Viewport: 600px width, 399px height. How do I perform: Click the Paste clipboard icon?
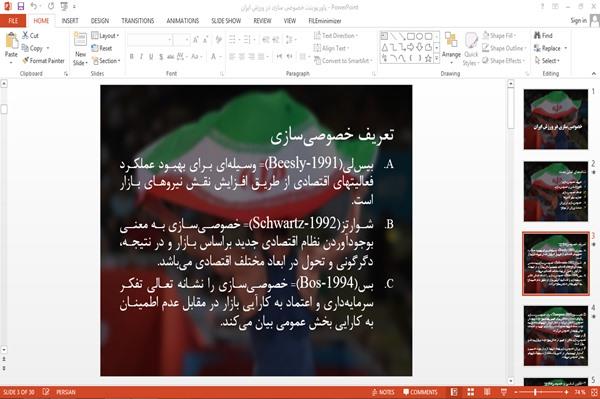coord(11,41)
